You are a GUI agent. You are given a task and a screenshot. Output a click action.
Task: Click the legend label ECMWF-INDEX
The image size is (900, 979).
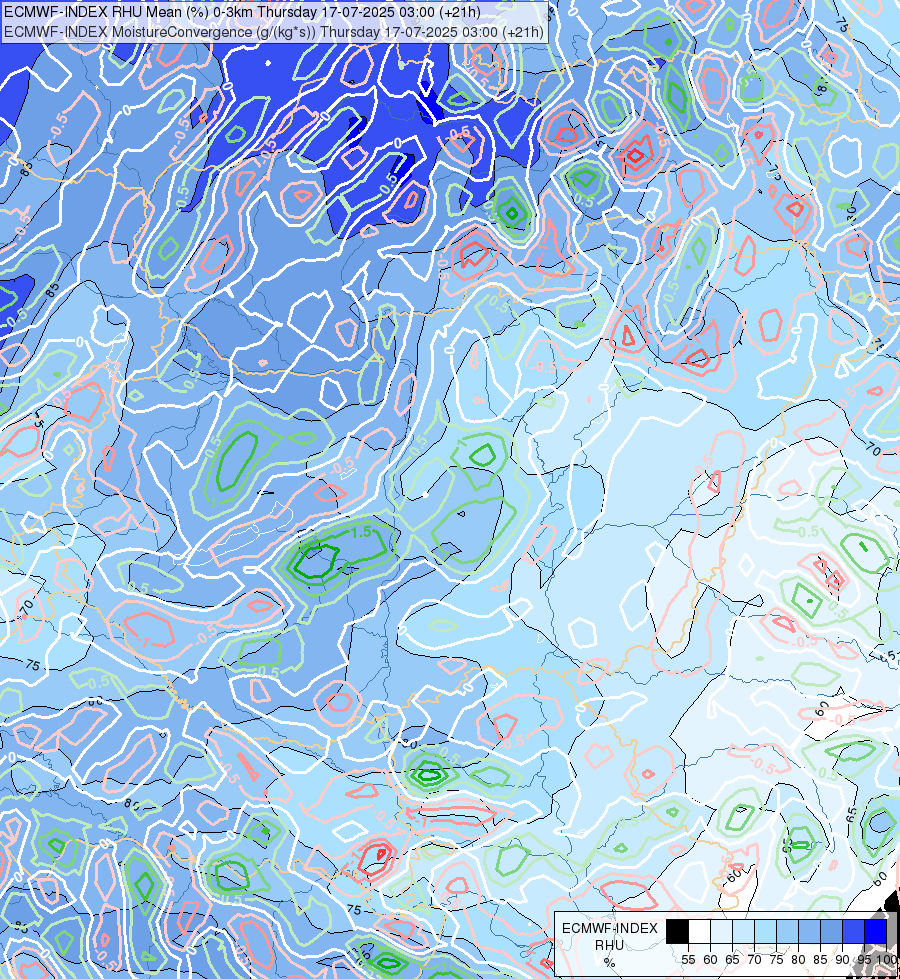[610, 928]
